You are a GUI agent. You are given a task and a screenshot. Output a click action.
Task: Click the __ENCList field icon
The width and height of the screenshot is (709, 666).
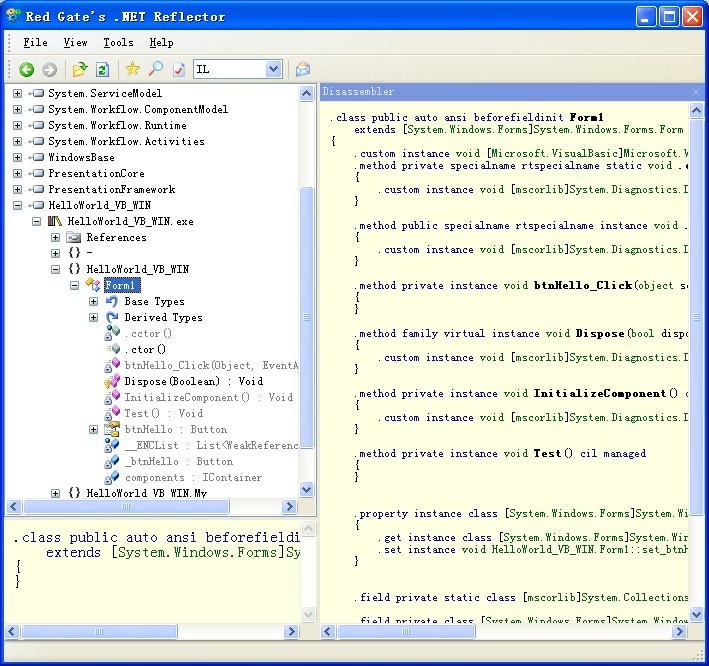(x=112, y=445)
